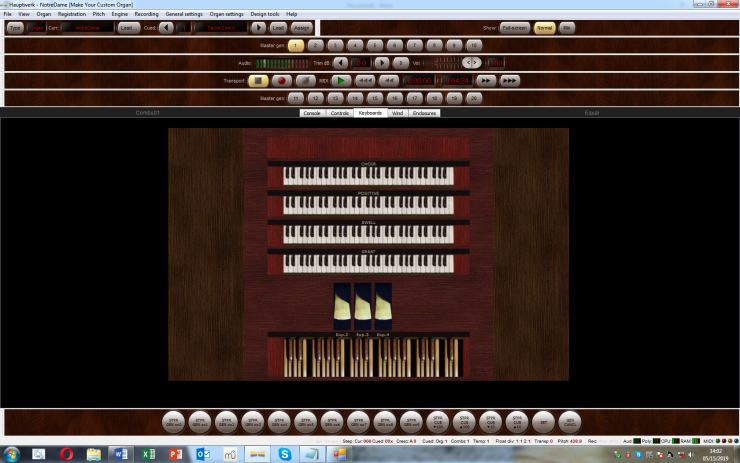
Task: Toggle master general piston 20
Action: pyautogui.click(x=474, y=98)
